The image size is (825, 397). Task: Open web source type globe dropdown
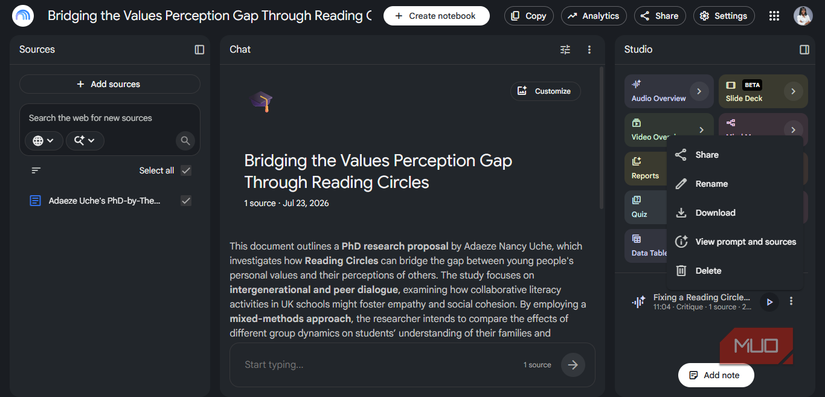(44, 141)
